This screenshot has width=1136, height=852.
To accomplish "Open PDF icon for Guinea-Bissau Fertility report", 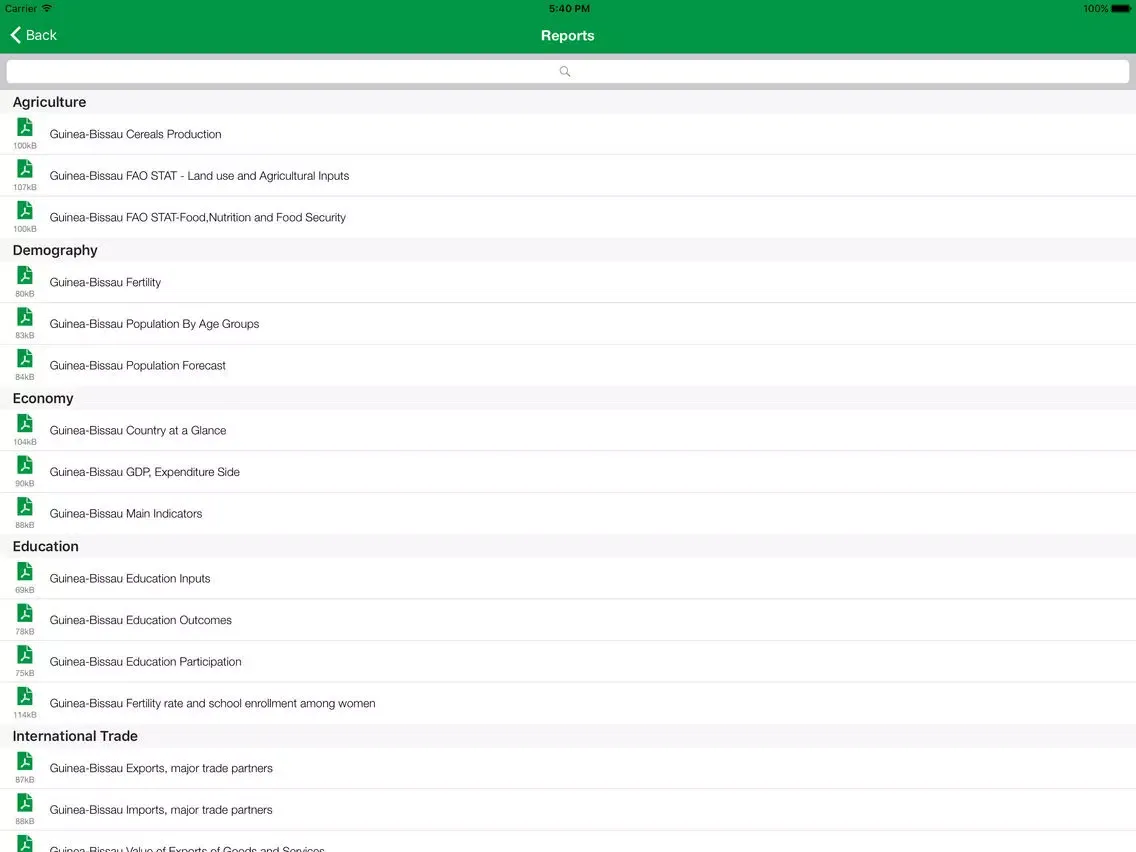I will coord(25,275).
